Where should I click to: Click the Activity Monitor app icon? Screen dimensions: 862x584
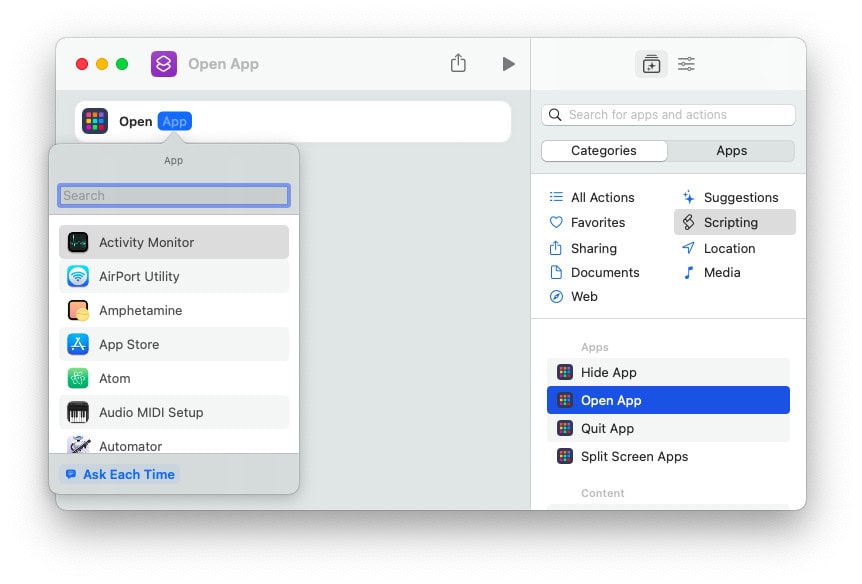pos(78,242)
